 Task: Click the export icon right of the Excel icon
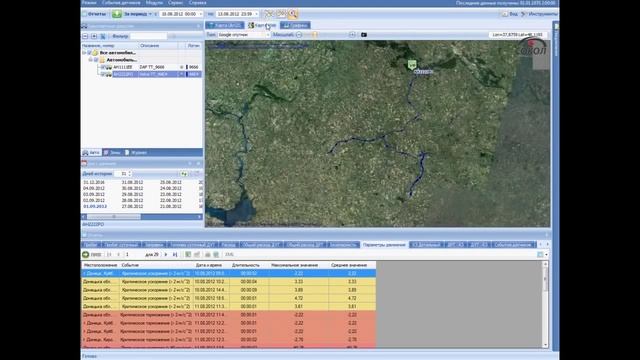[197, 254]
